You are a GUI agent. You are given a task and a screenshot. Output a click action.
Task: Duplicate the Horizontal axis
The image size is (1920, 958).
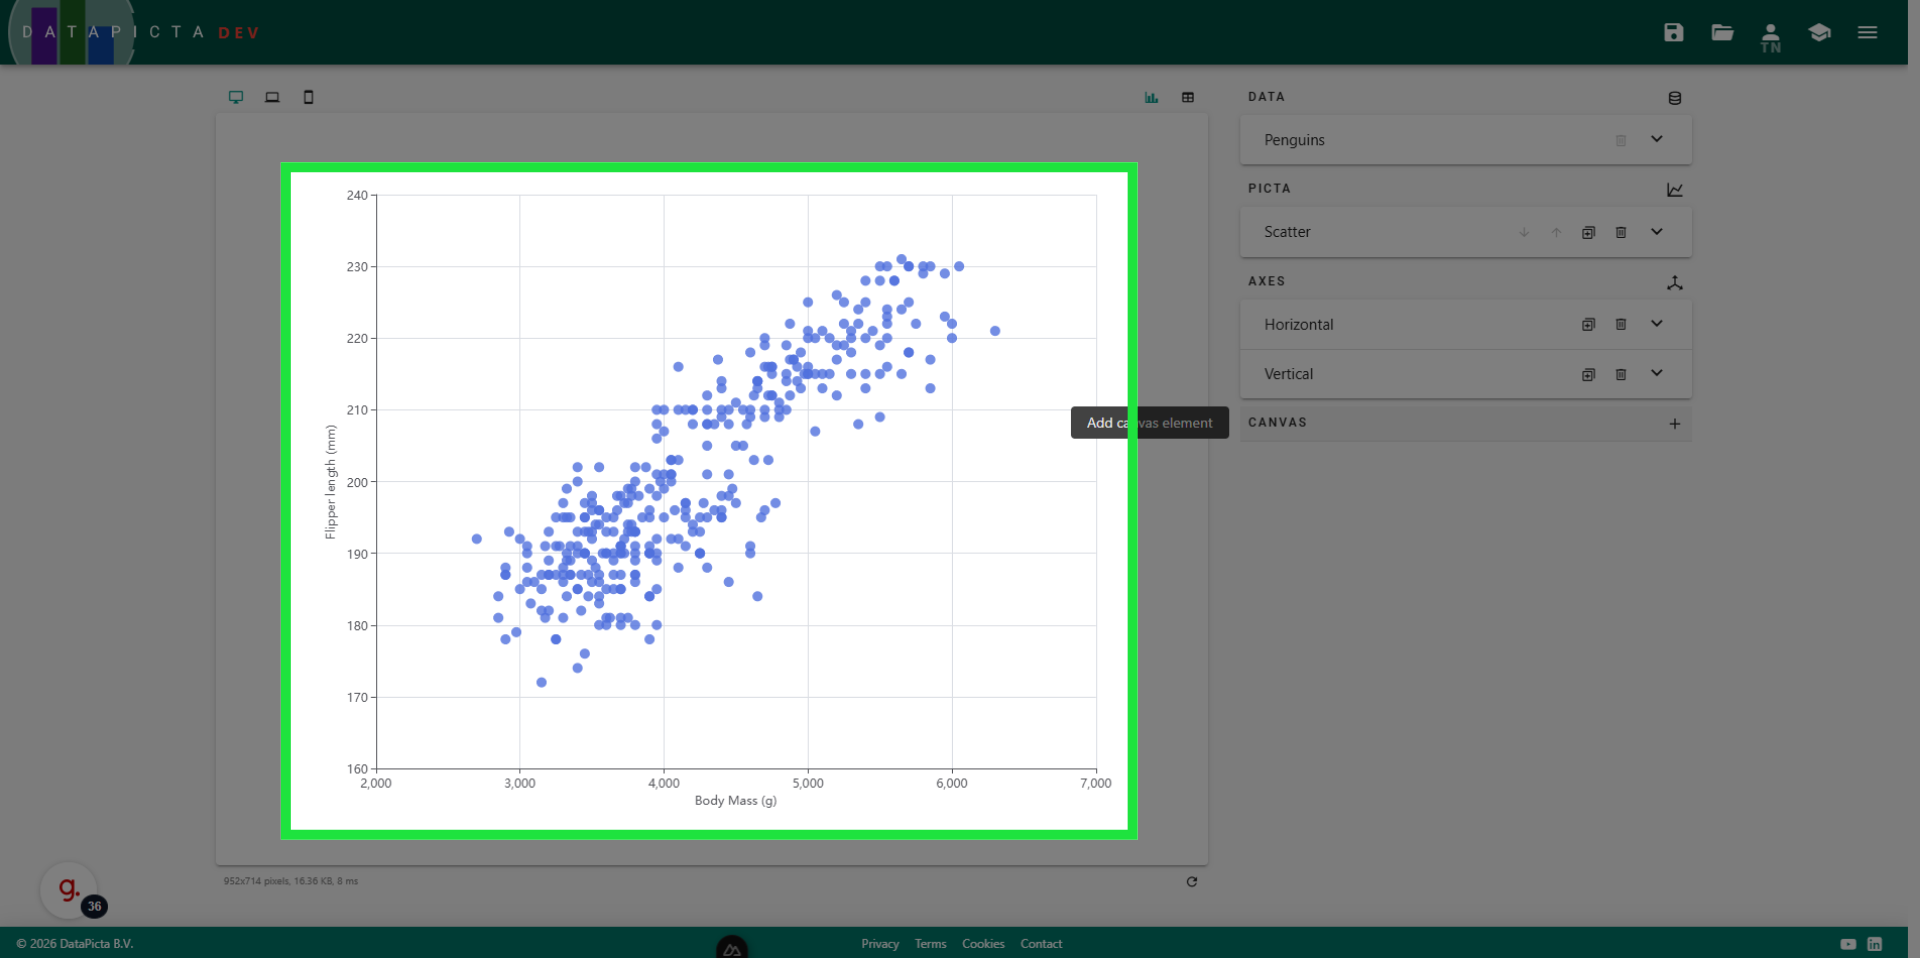click(x=1588, y=324)
